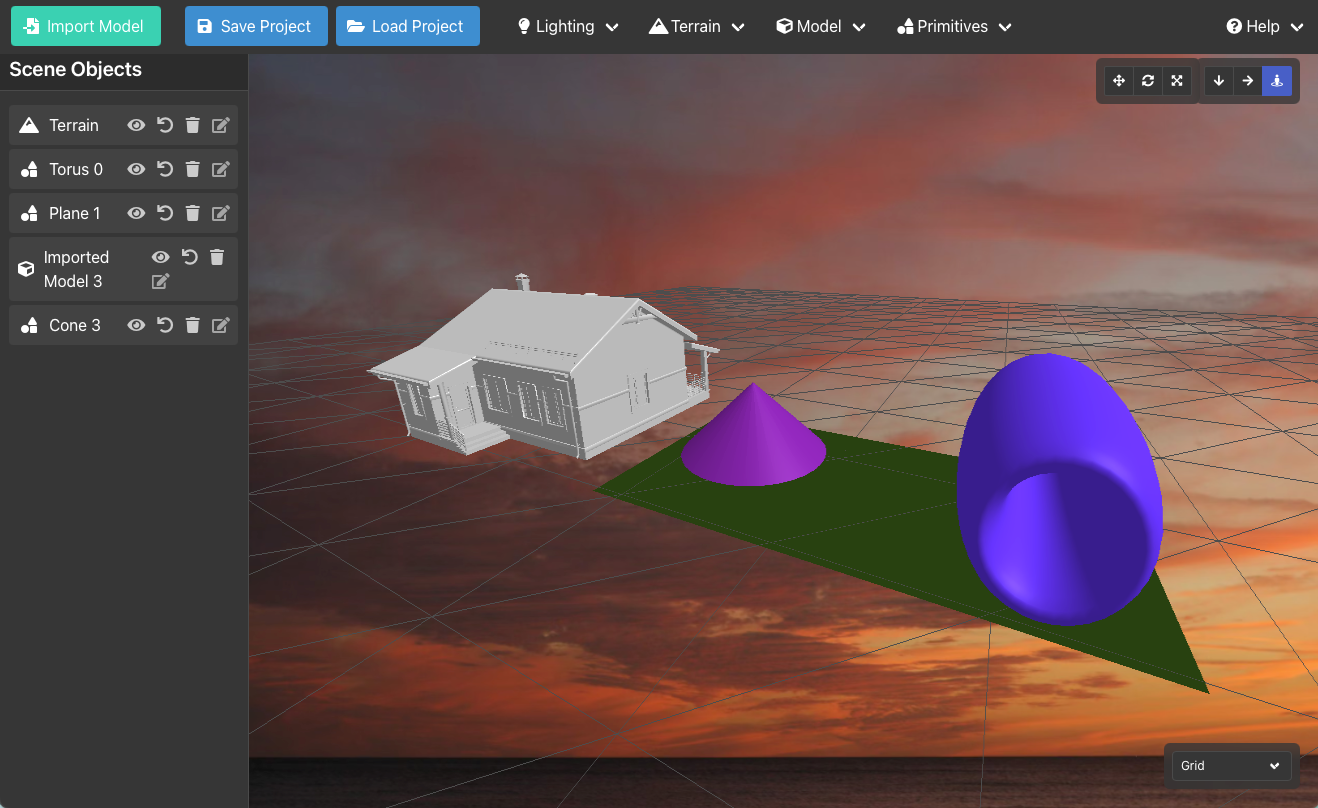Click the Import Model button
Screen dimensions: 1318x808
coord(86,26)
